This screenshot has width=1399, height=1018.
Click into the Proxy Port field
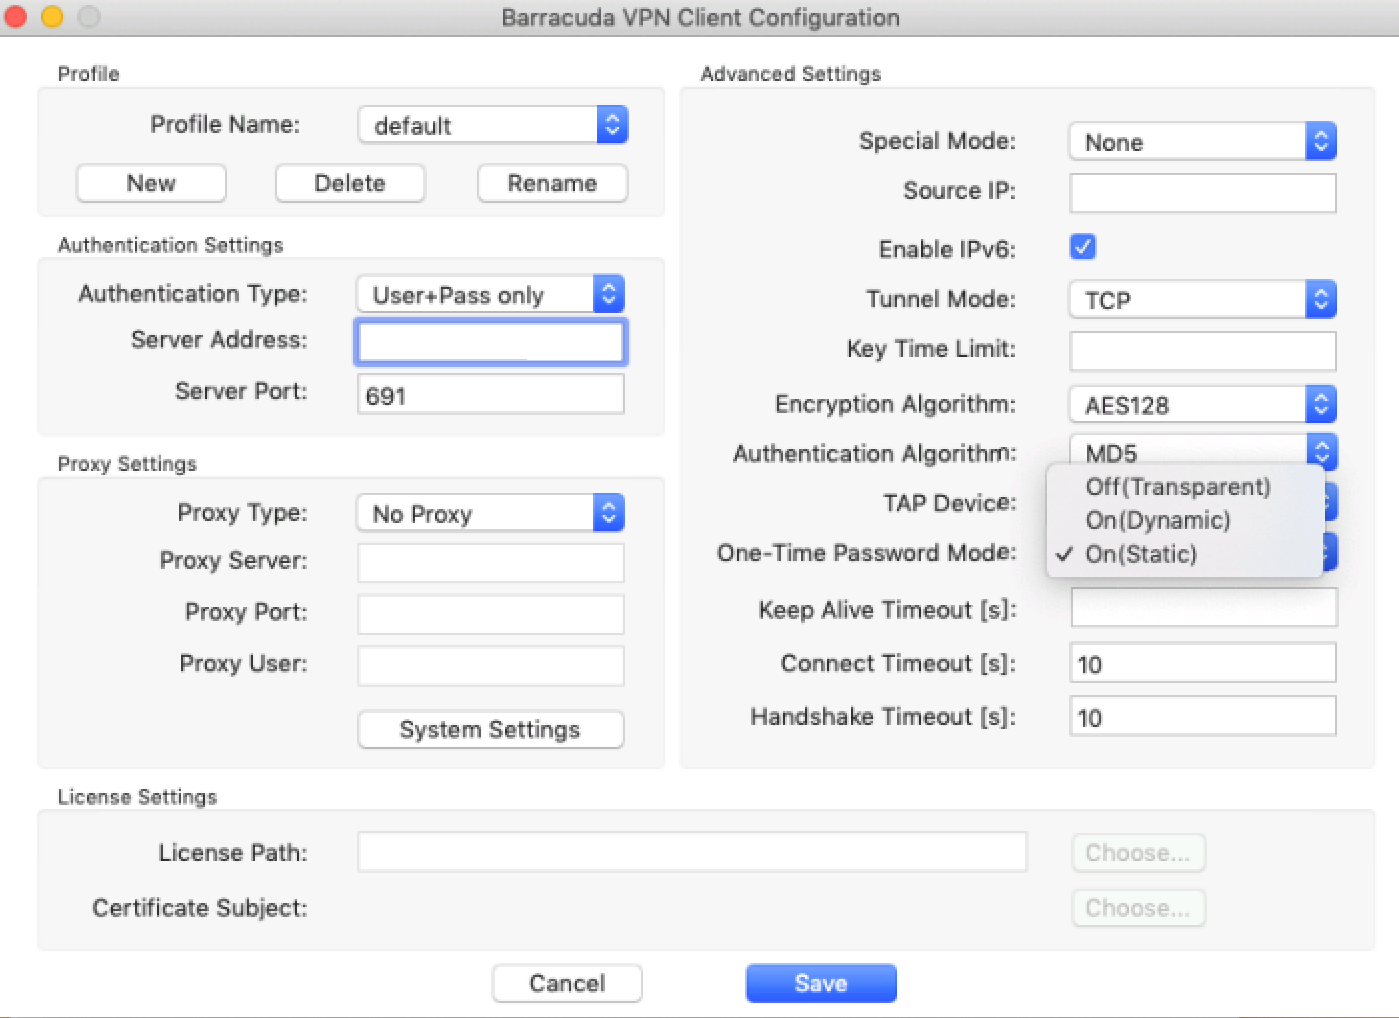click(490, 614)
